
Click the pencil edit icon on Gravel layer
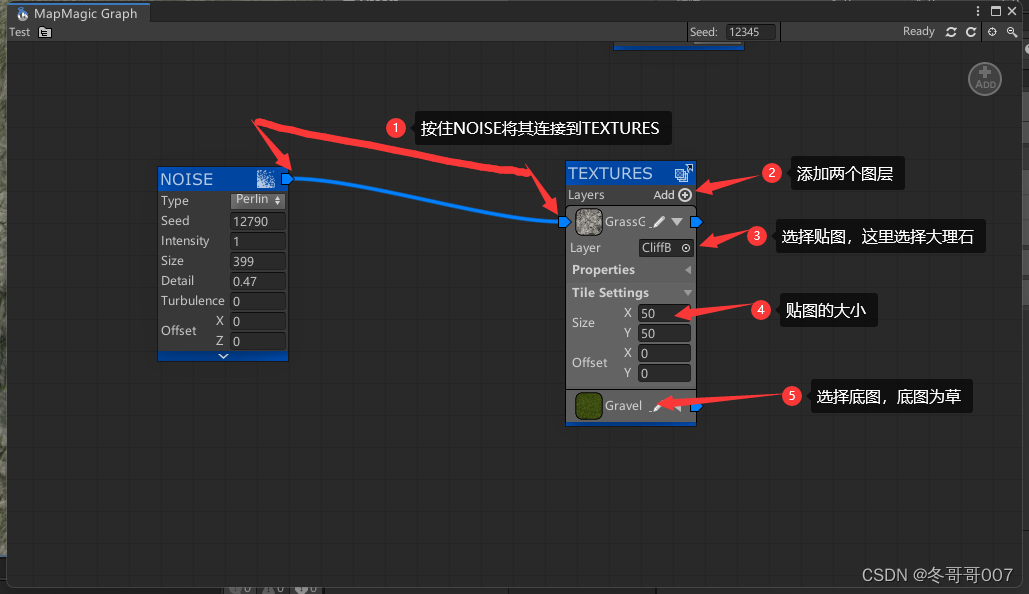[x=657, y=406]
